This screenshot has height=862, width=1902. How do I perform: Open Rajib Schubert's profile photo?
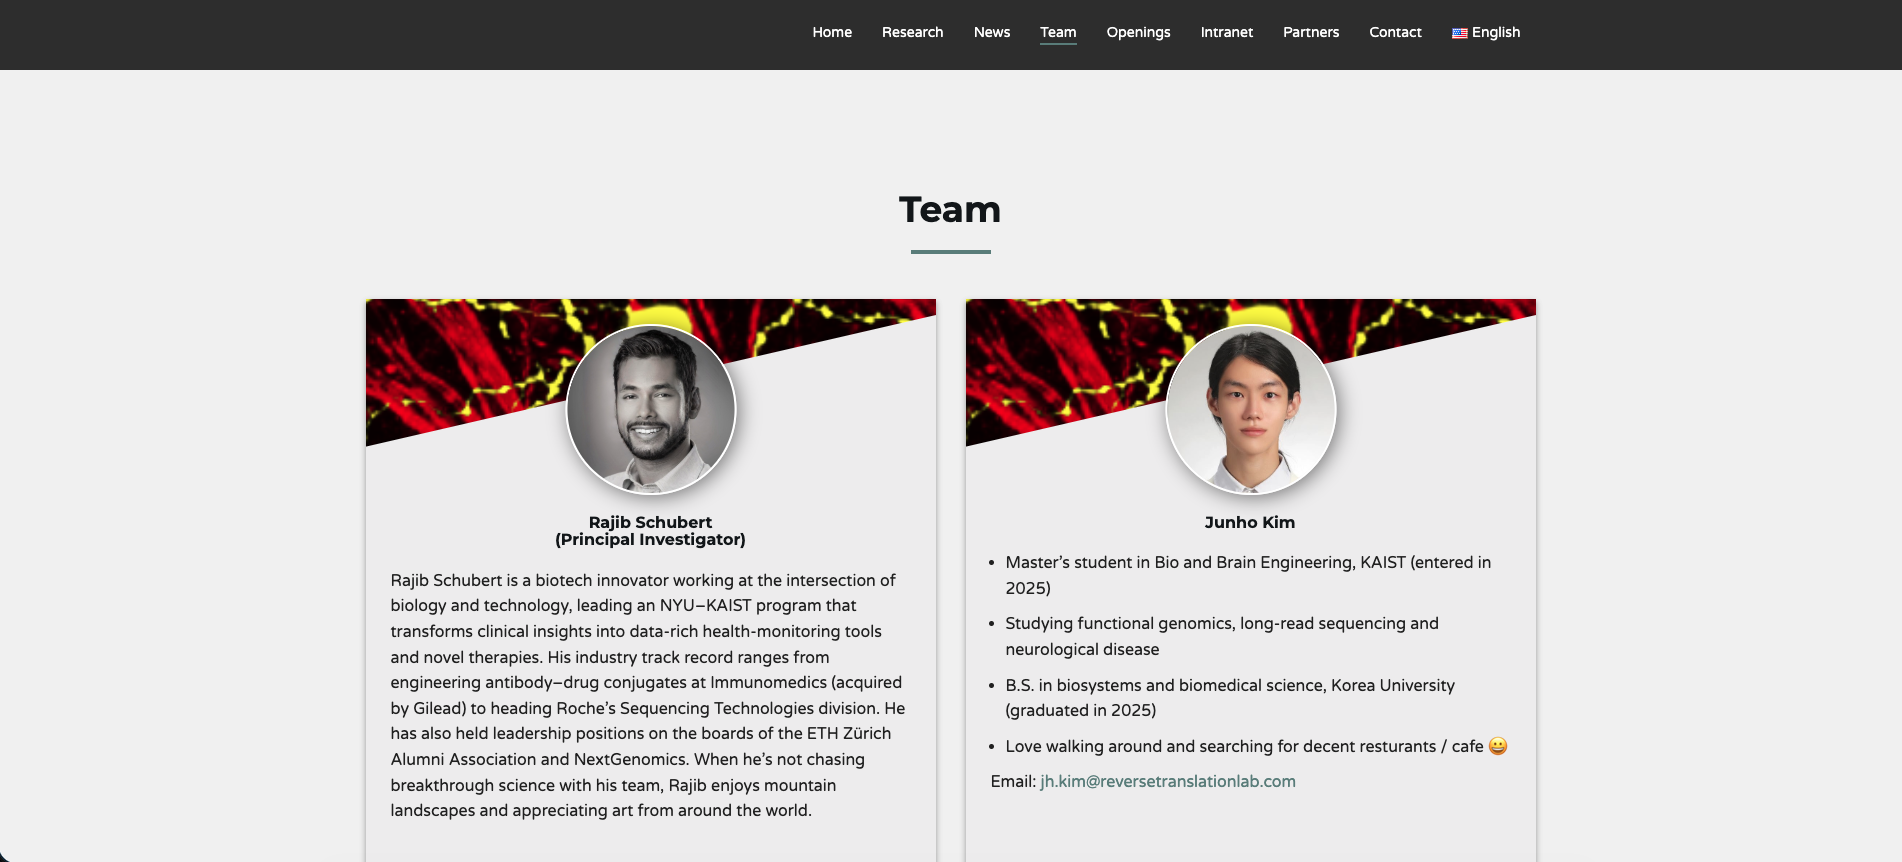pos(651,410)
